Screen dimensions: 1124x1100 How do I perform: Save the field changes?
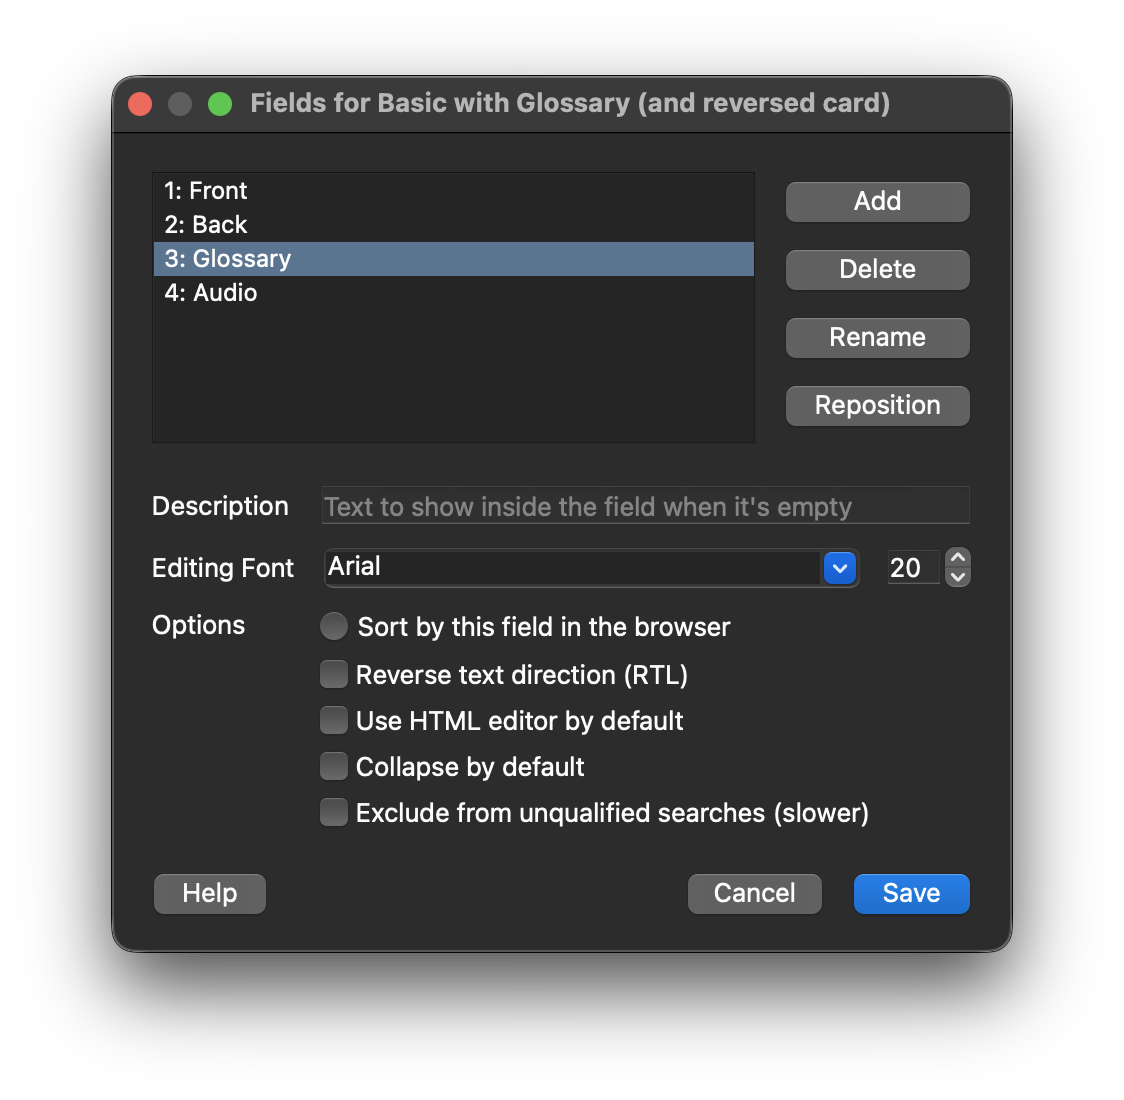point(911,894)
